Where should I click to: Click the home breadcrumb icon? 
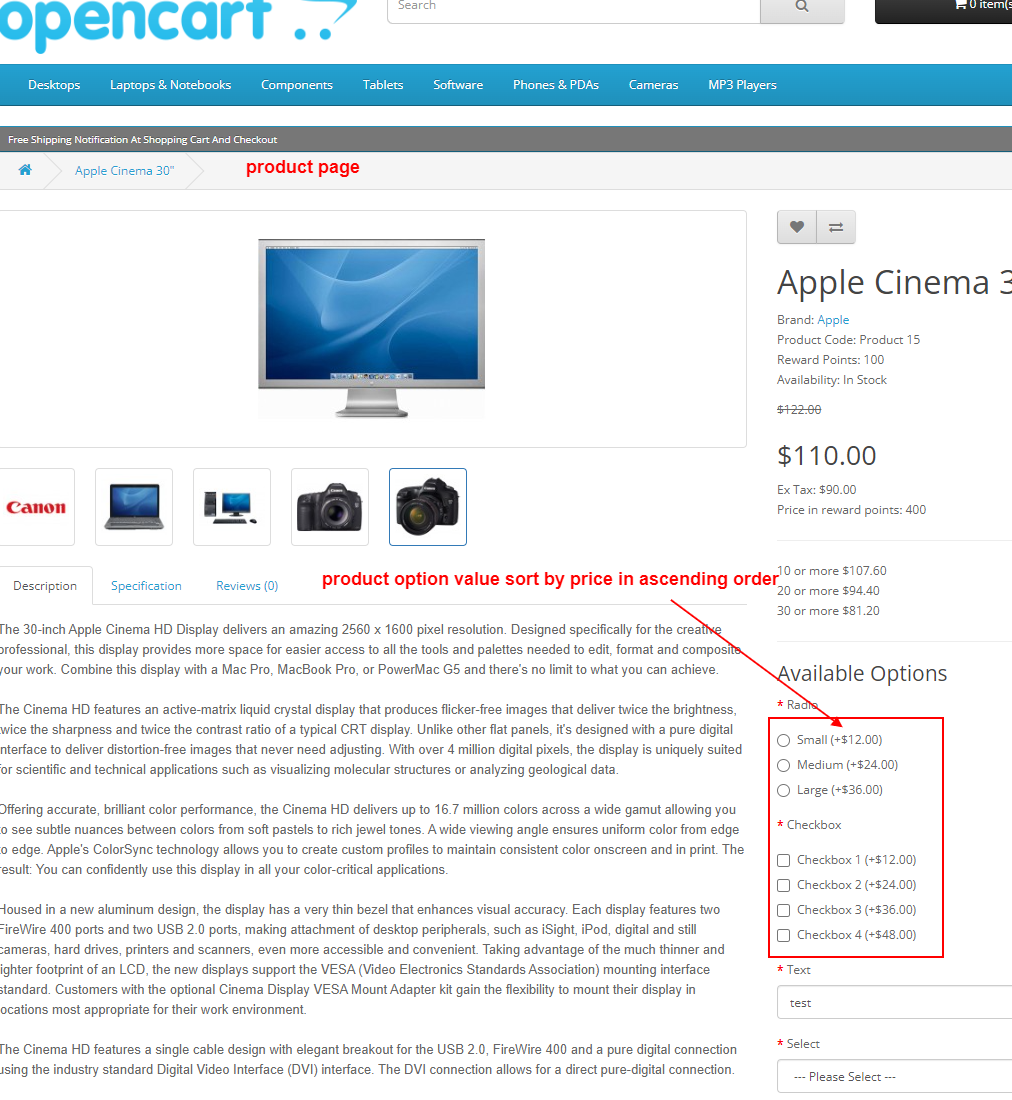click(x=24, y=170)
